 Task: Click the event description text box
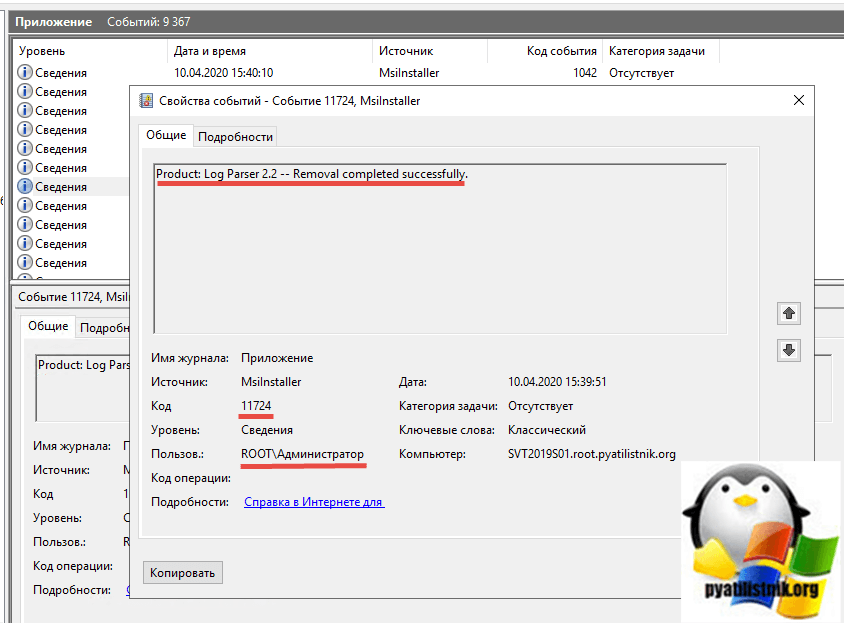(440, 250)
